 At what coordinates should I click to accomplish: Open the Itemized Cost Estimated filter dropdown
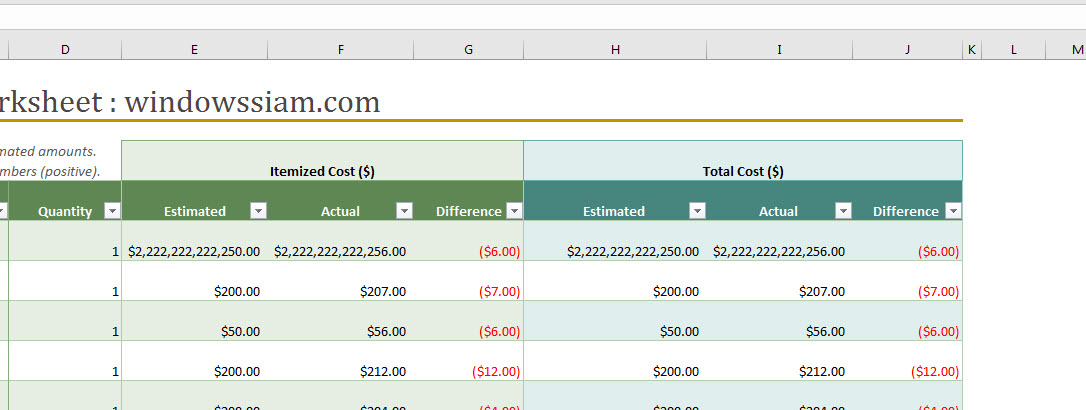point(258,211)
